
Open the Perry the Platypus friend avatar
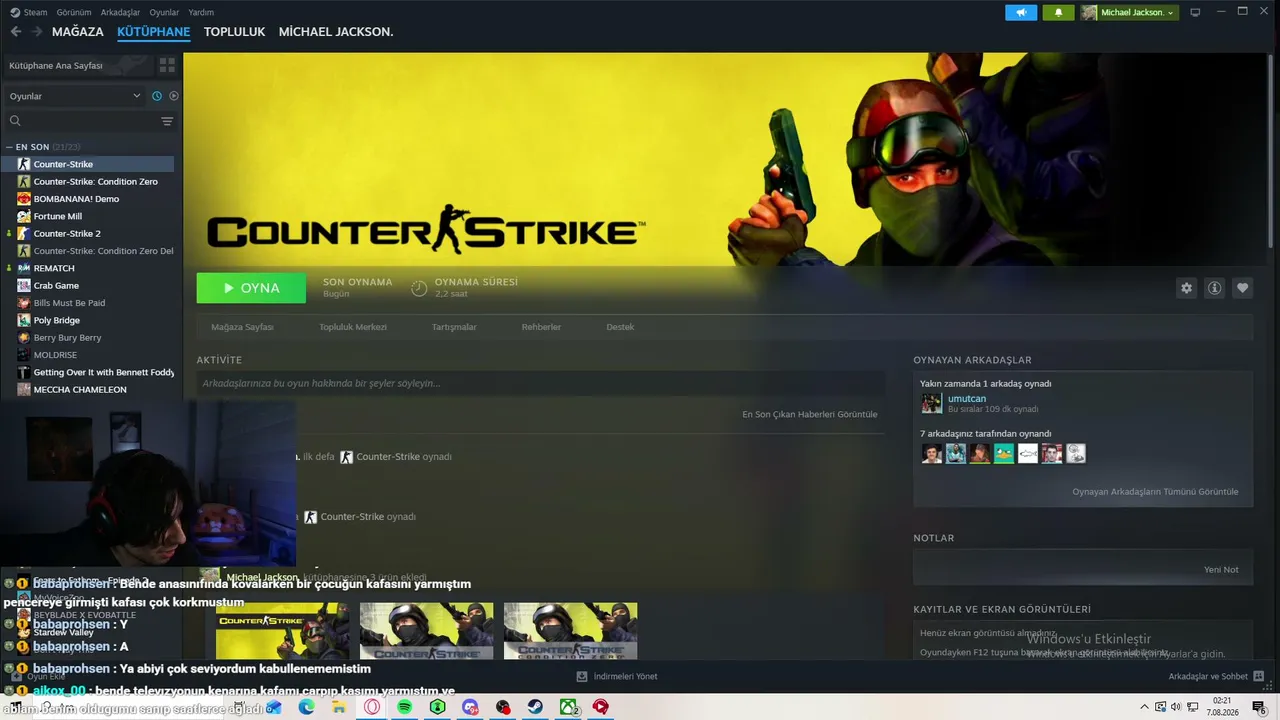pyautogui.click(x=1004, y=454)
